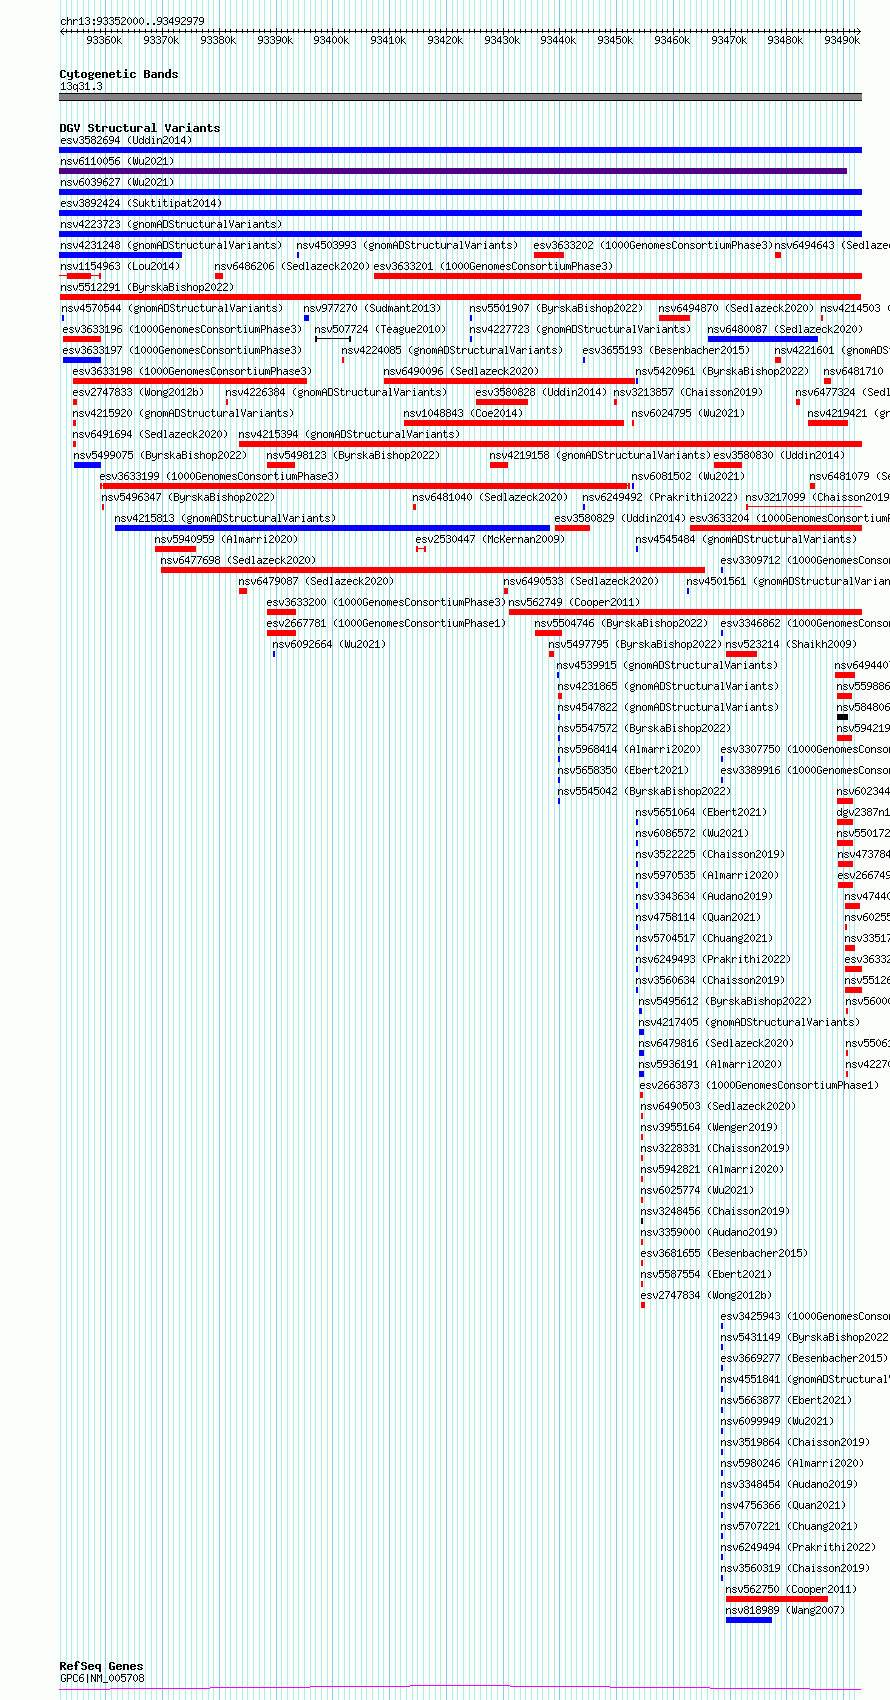The width and height of the screenshot is (890, 1700).
Task: Click nsv562749 (Cooper2011) label
Action: 574,602
